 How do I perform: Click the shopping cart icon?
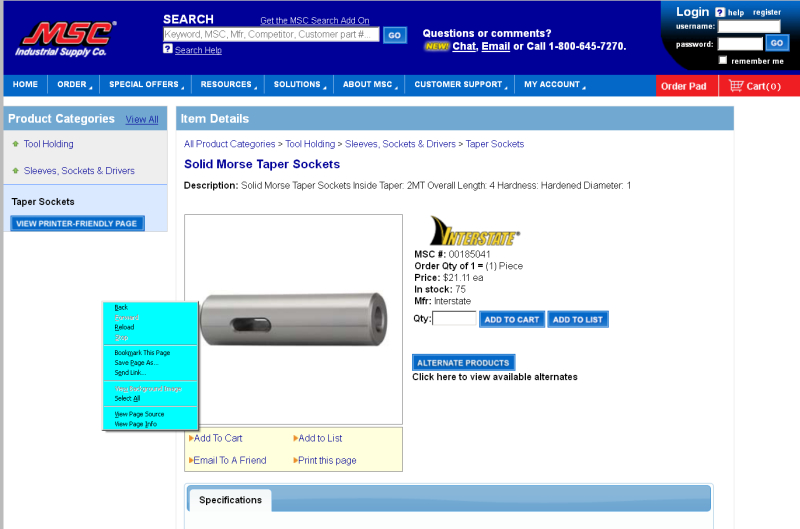point(736,85)
